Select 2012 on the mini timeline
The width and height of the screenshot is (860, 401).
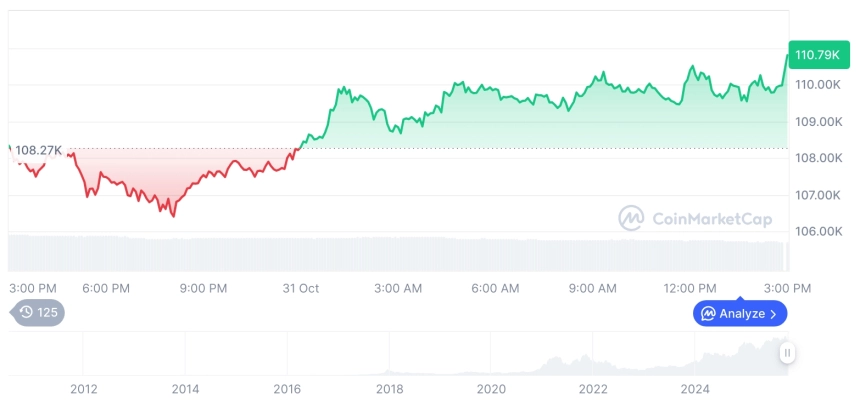[84, 389]
